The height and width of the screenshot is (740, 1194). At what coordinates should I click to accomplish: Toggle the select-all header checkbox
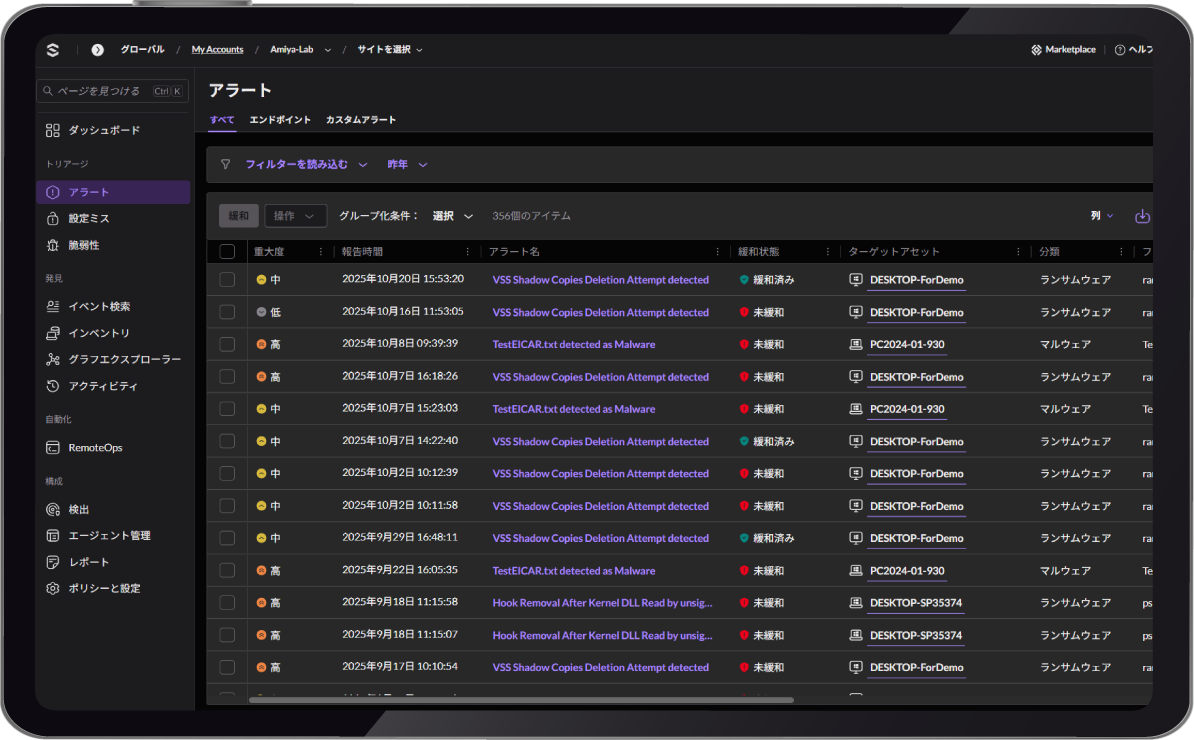pos(227,252)
